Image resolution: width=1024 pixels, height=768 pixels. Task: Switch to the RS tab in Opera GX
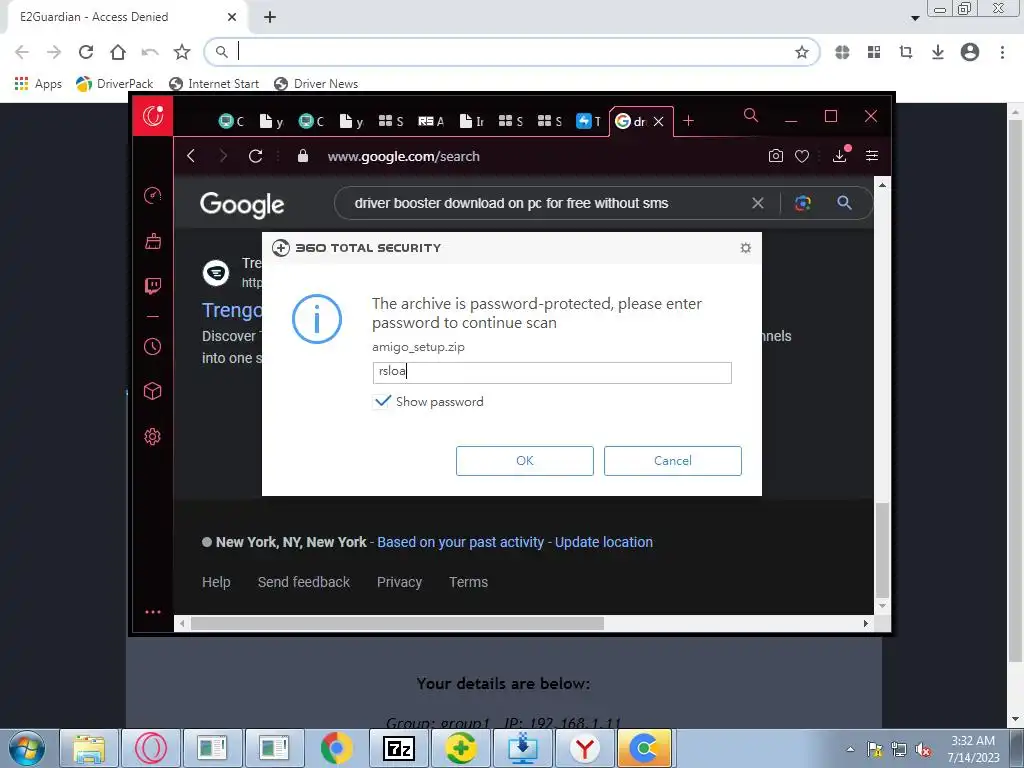[x=431, y=121]
